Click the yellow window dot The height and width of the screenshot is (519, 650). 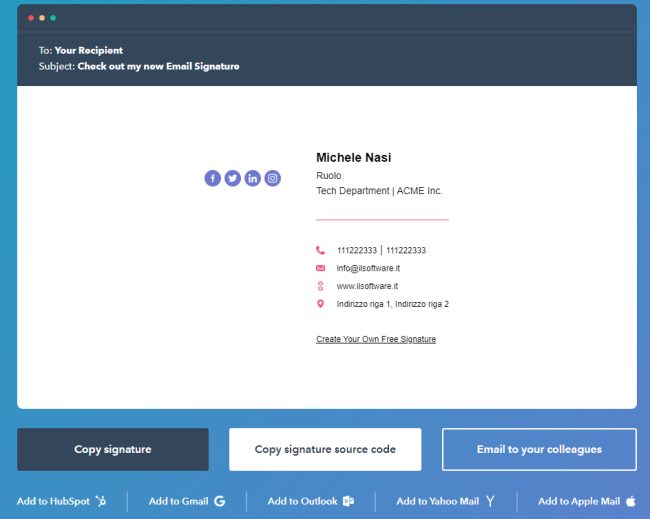(42, 18)
